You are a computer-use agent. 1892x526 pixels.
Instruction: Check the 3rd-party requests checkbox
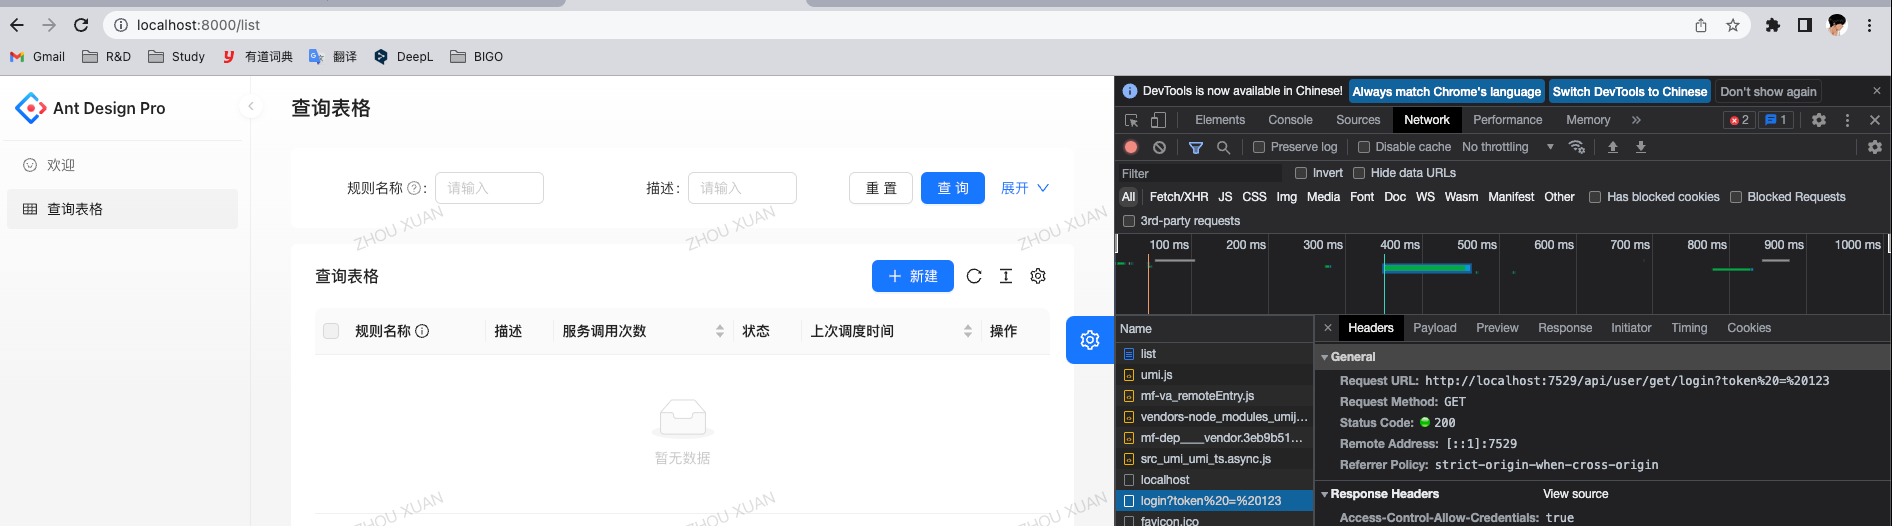tap(1129, 221)
